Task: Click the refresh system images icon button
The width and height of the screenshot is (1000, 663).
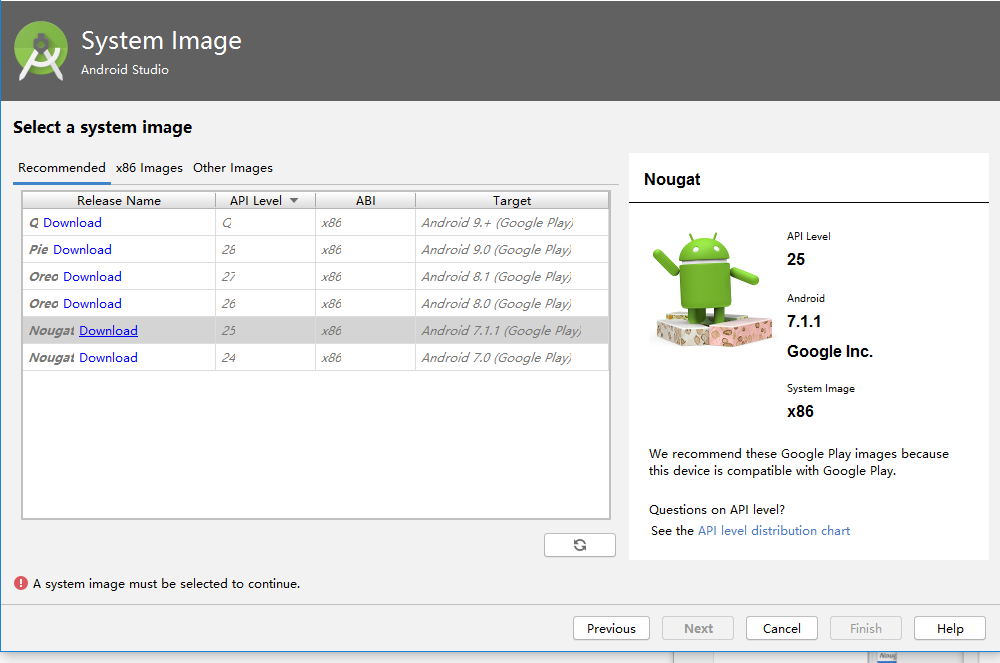Action: point(580,545)
